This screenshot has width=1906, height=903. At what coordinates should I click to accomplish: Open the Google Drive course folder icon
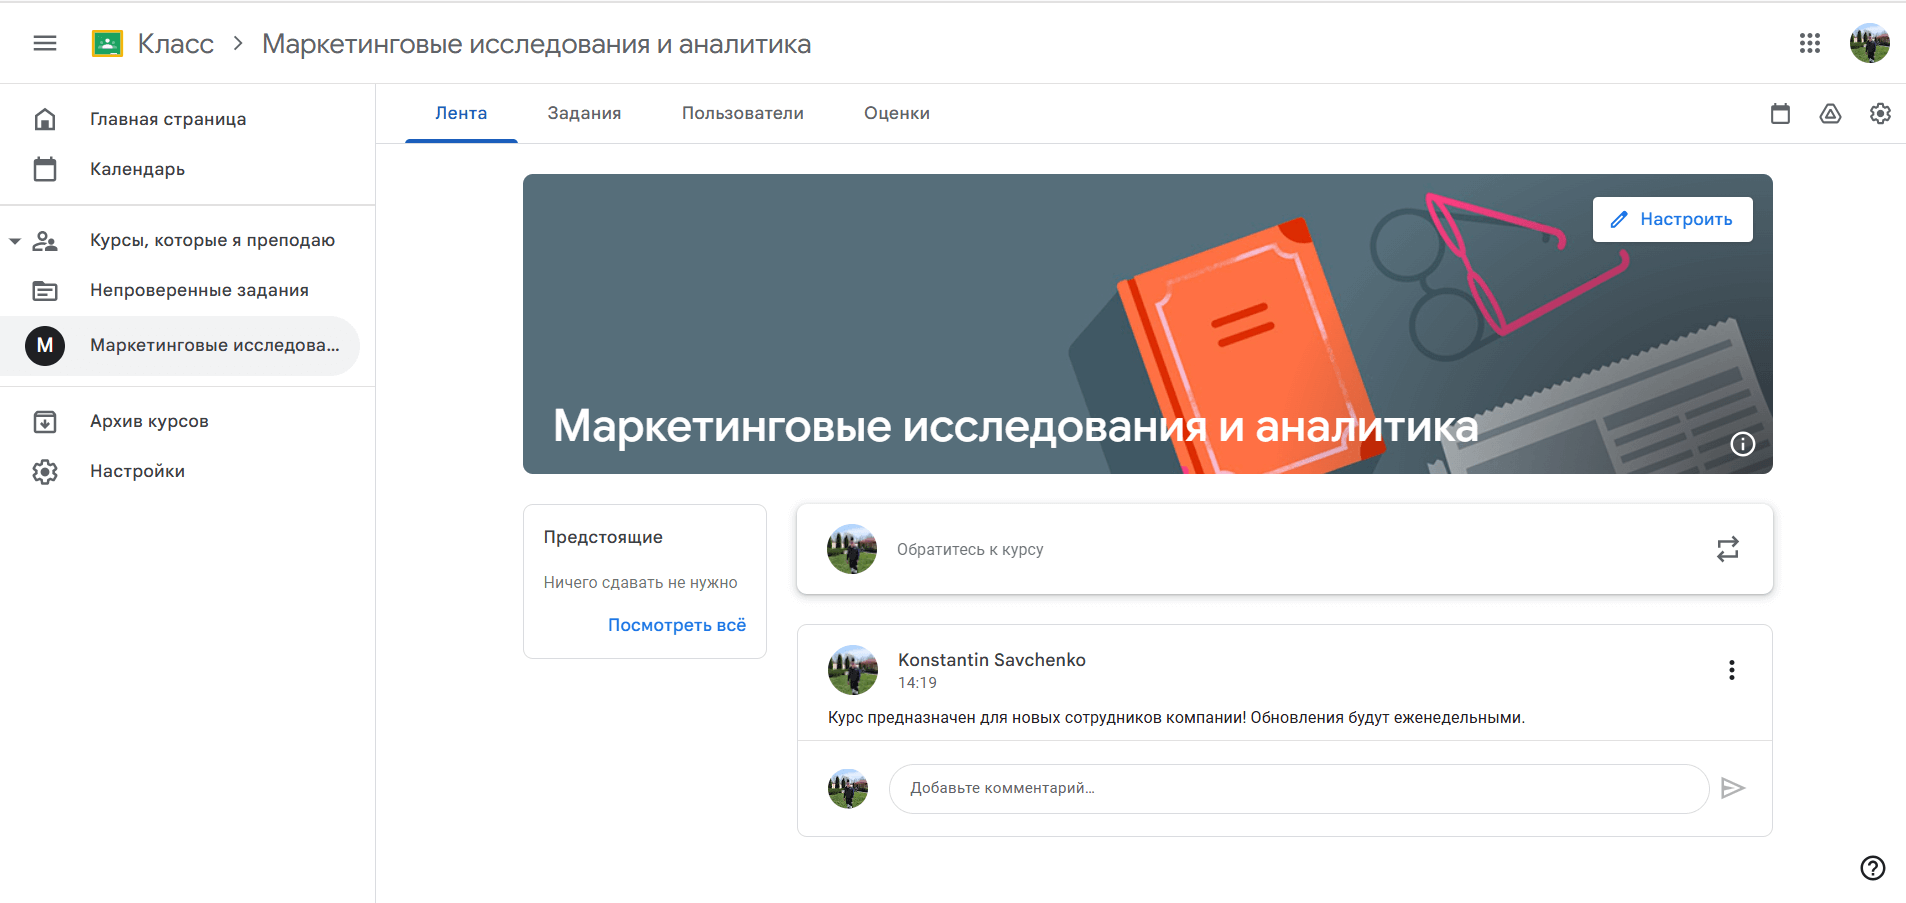point(1831,114)
